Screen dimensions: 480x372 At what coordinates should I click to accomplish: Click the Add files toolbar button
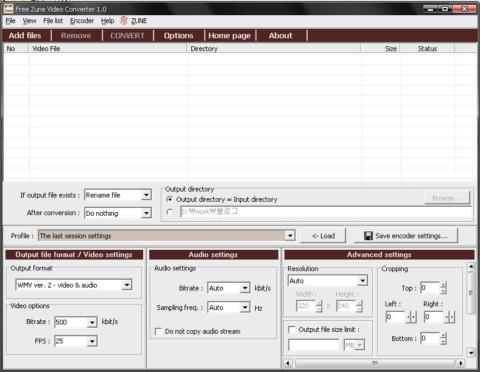click(x=25, y=36)
